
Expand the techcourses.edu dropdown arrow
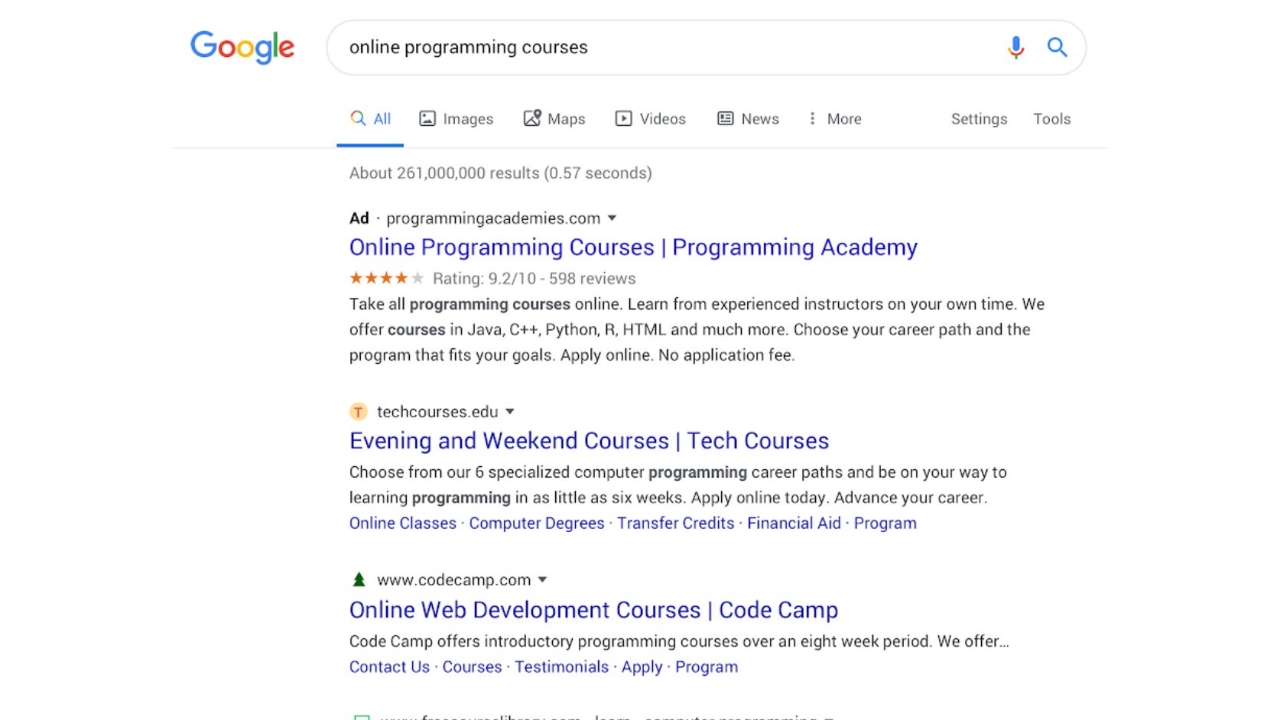[510, 412]
